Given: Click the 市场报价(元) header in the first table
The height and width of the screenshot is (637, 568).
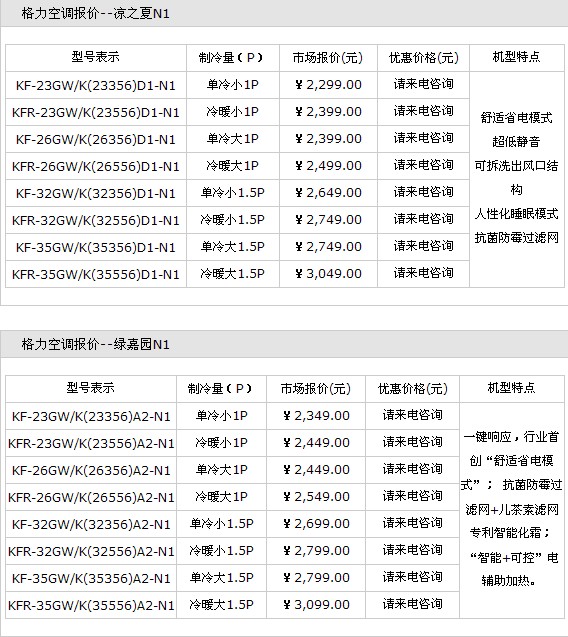Looking at the screenshot, I should 328,58.
